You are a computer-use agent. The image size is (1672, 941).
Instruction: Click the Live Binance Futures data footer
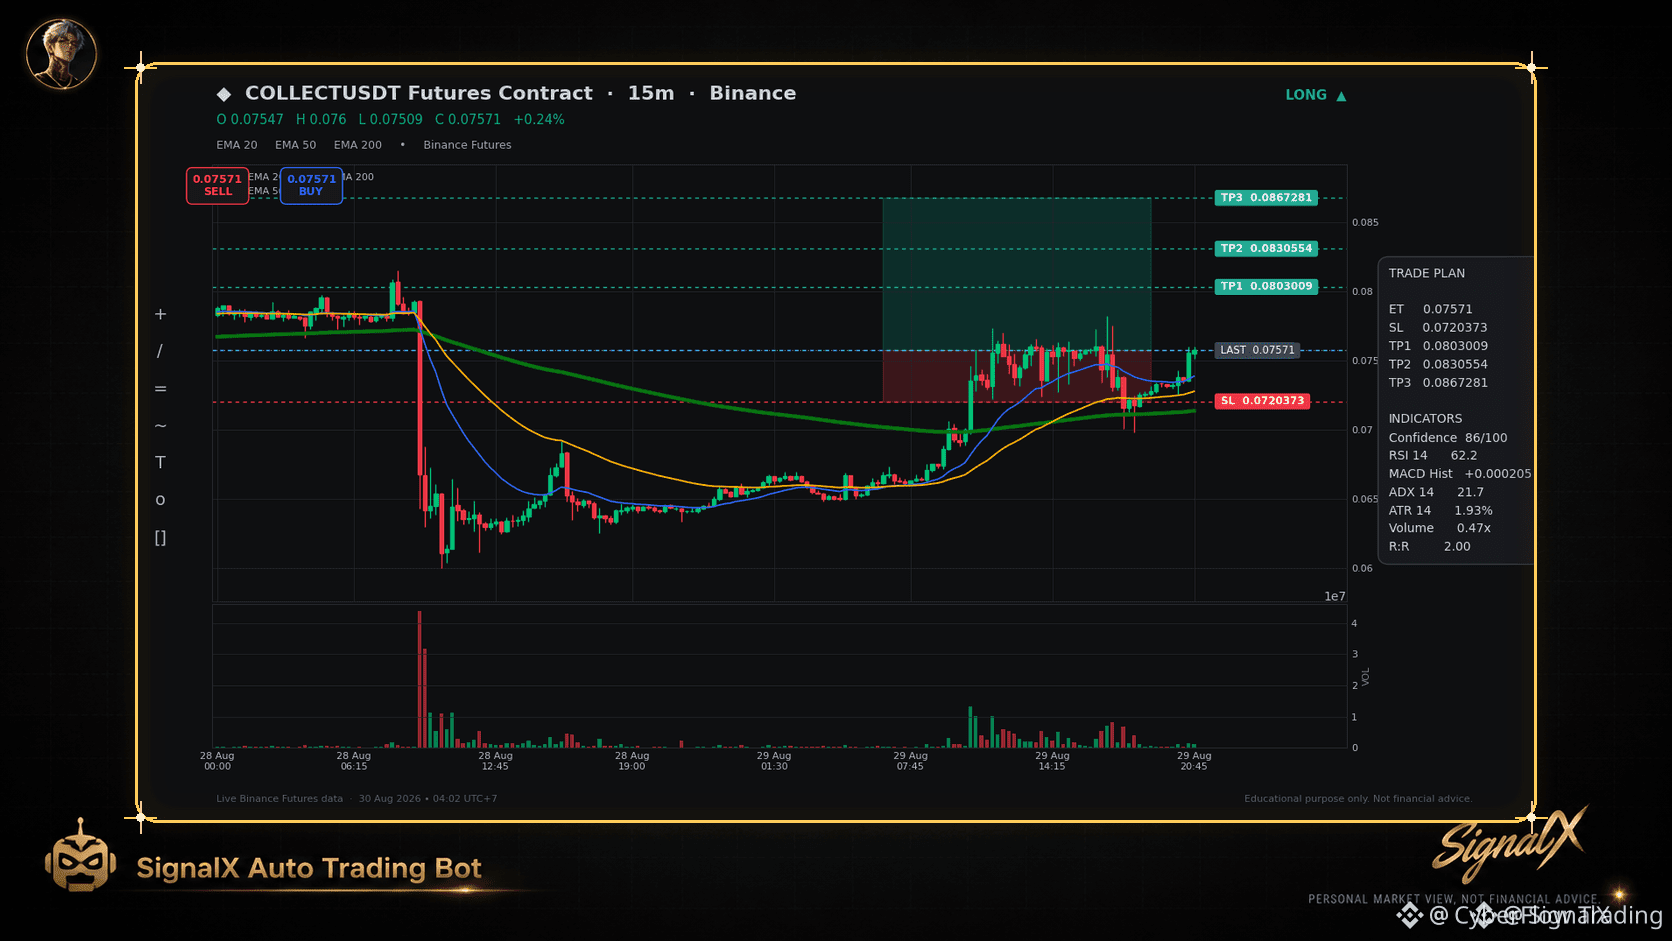tap(279, 799)
